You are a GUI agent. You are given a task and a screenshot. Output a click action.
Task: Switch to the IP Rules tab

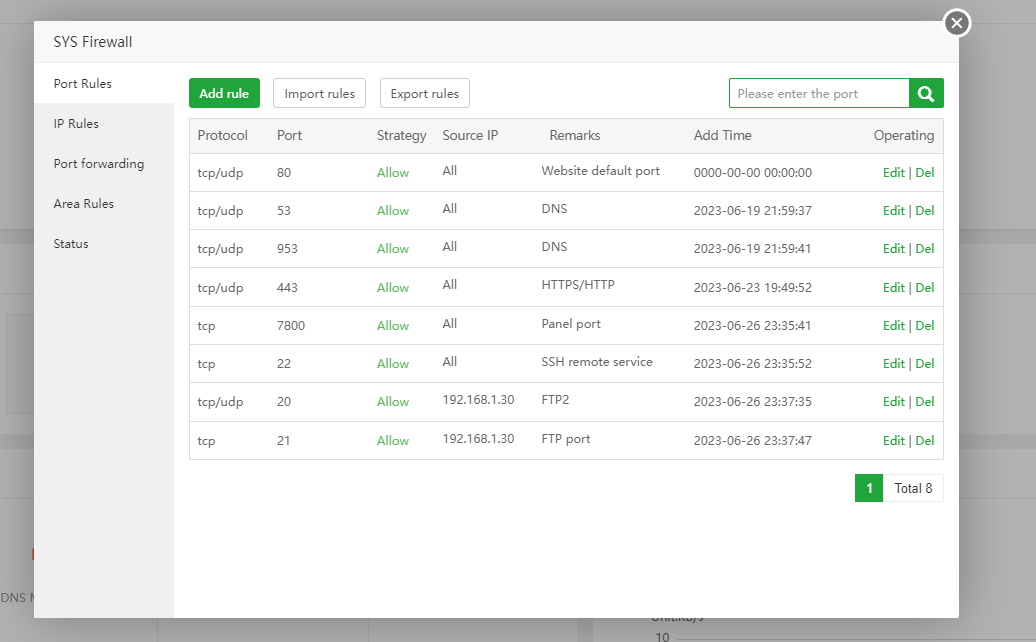click(x=76, y=124)
